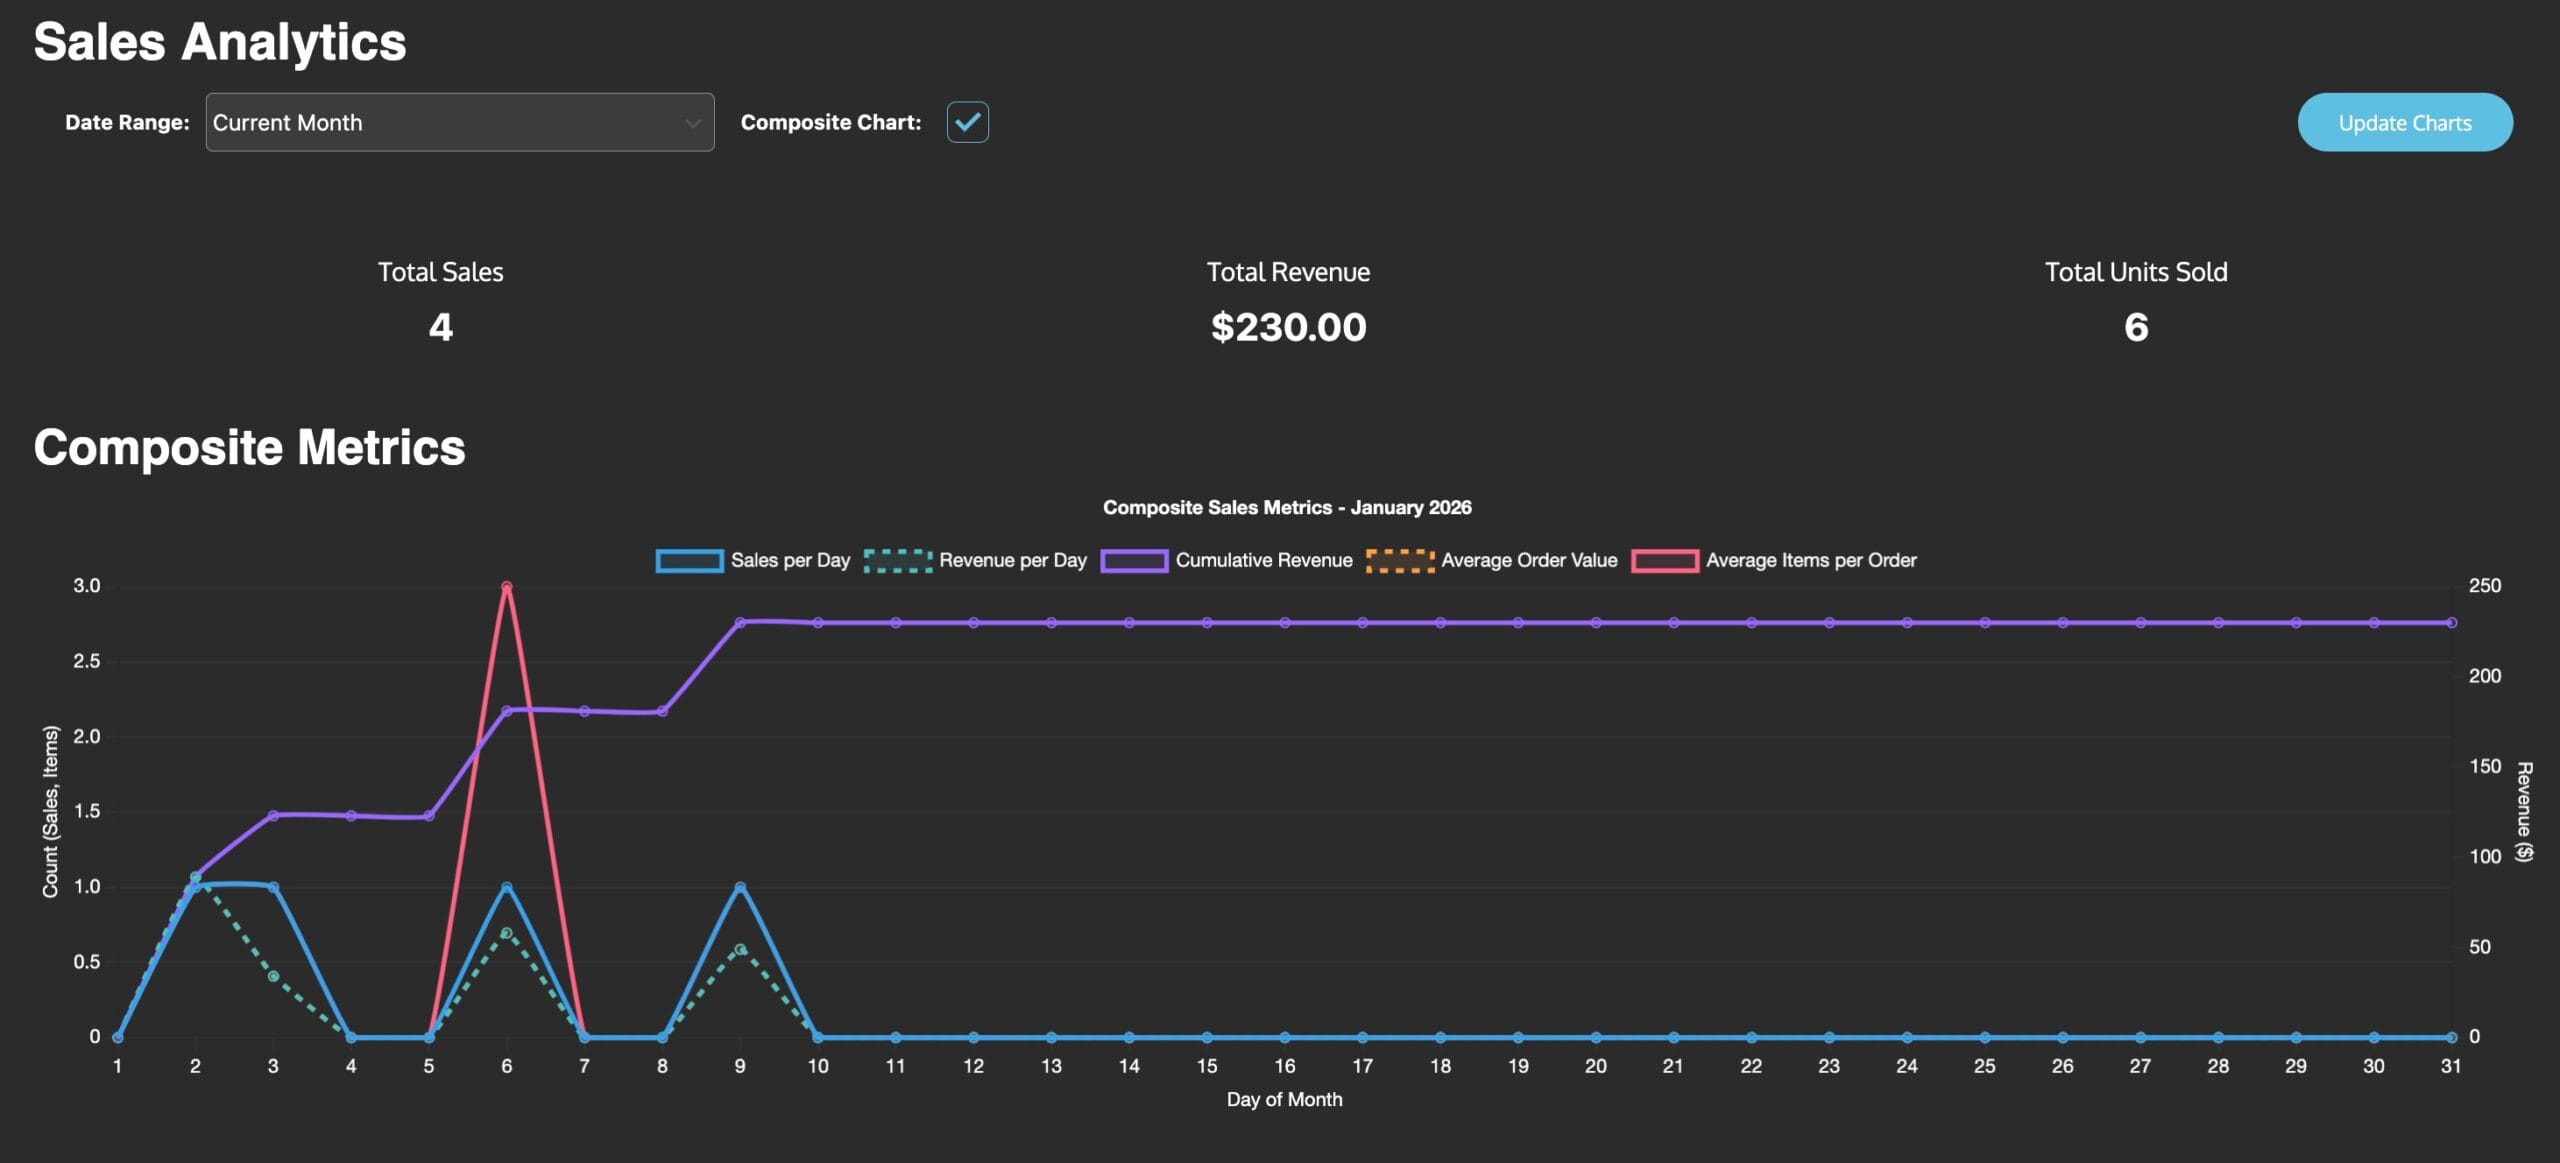Click the Average Order Value dashed legend marker
2560x1163 pixels.
coord(1398,561)
